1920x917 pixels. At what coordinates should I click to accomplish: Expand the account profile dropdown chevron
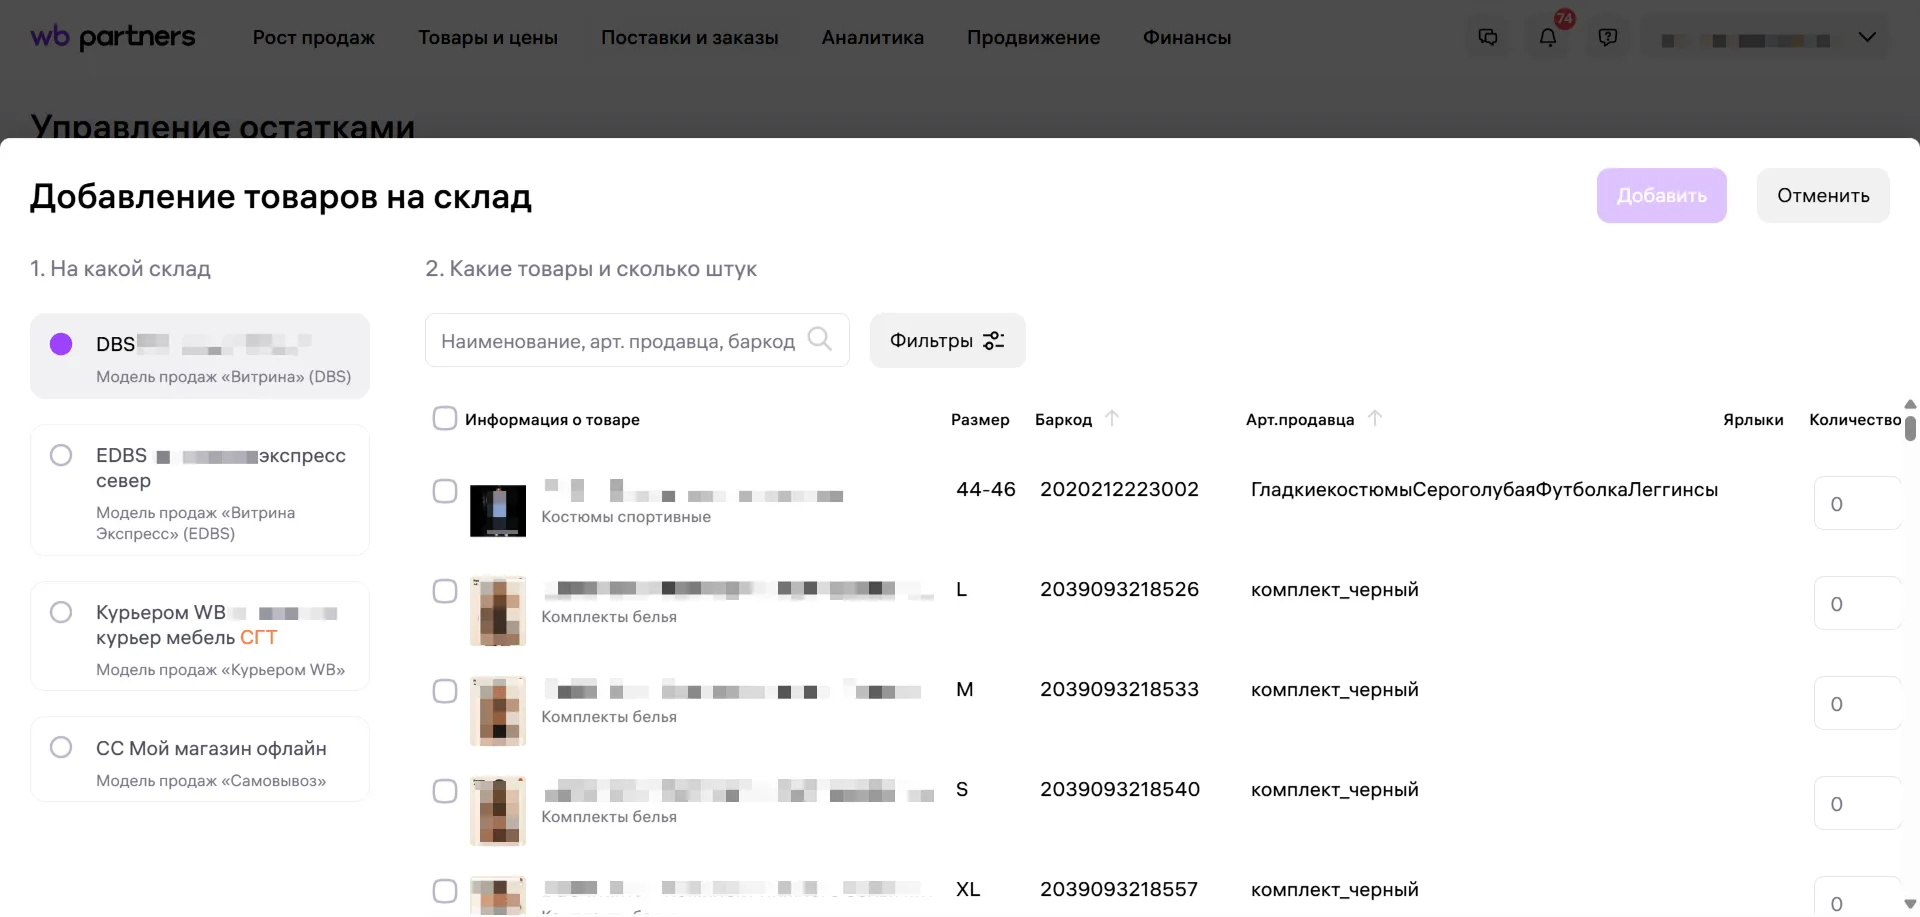point(1866,38)
